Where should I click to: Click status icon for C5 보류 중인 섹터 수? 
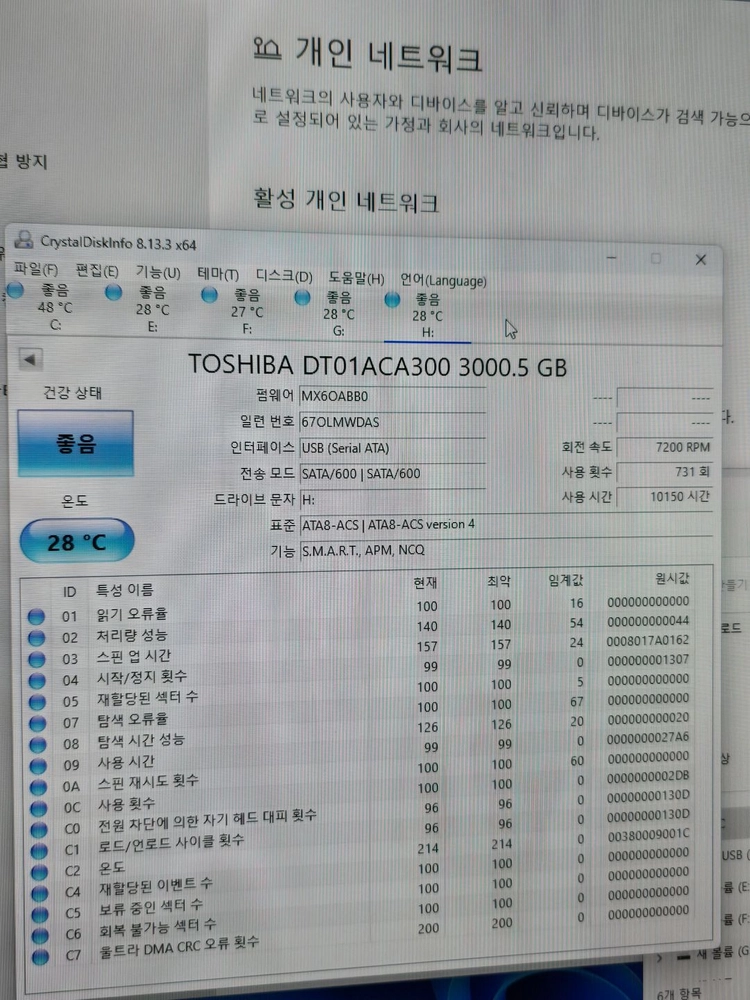[40, 914]
